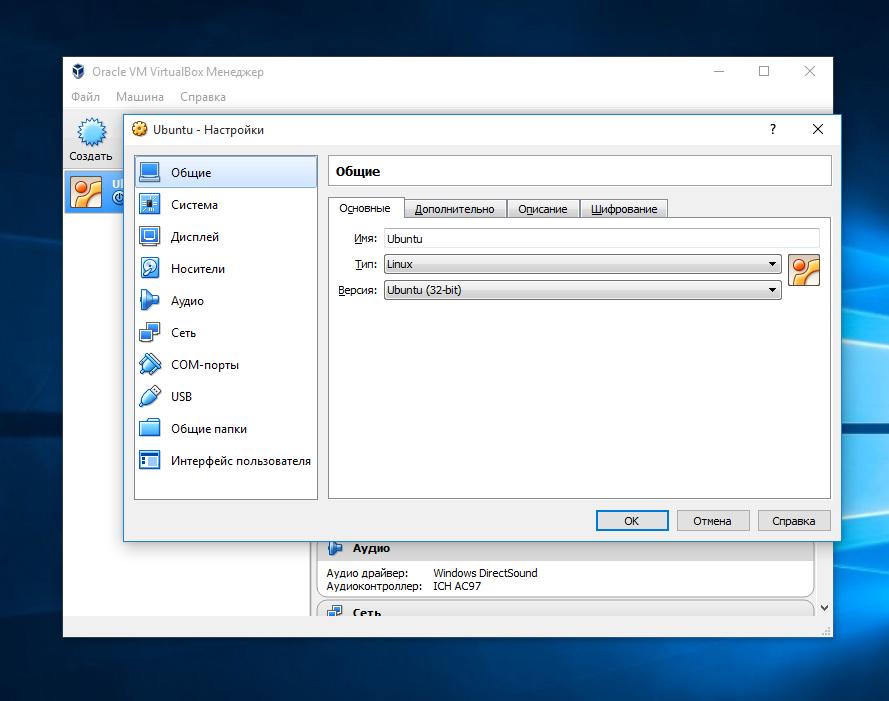The height and width of the screenshot is (701, 889).
Task: Open Интерфейс пользователя settings
Action: pyautogui.click(x=240, y=461)
